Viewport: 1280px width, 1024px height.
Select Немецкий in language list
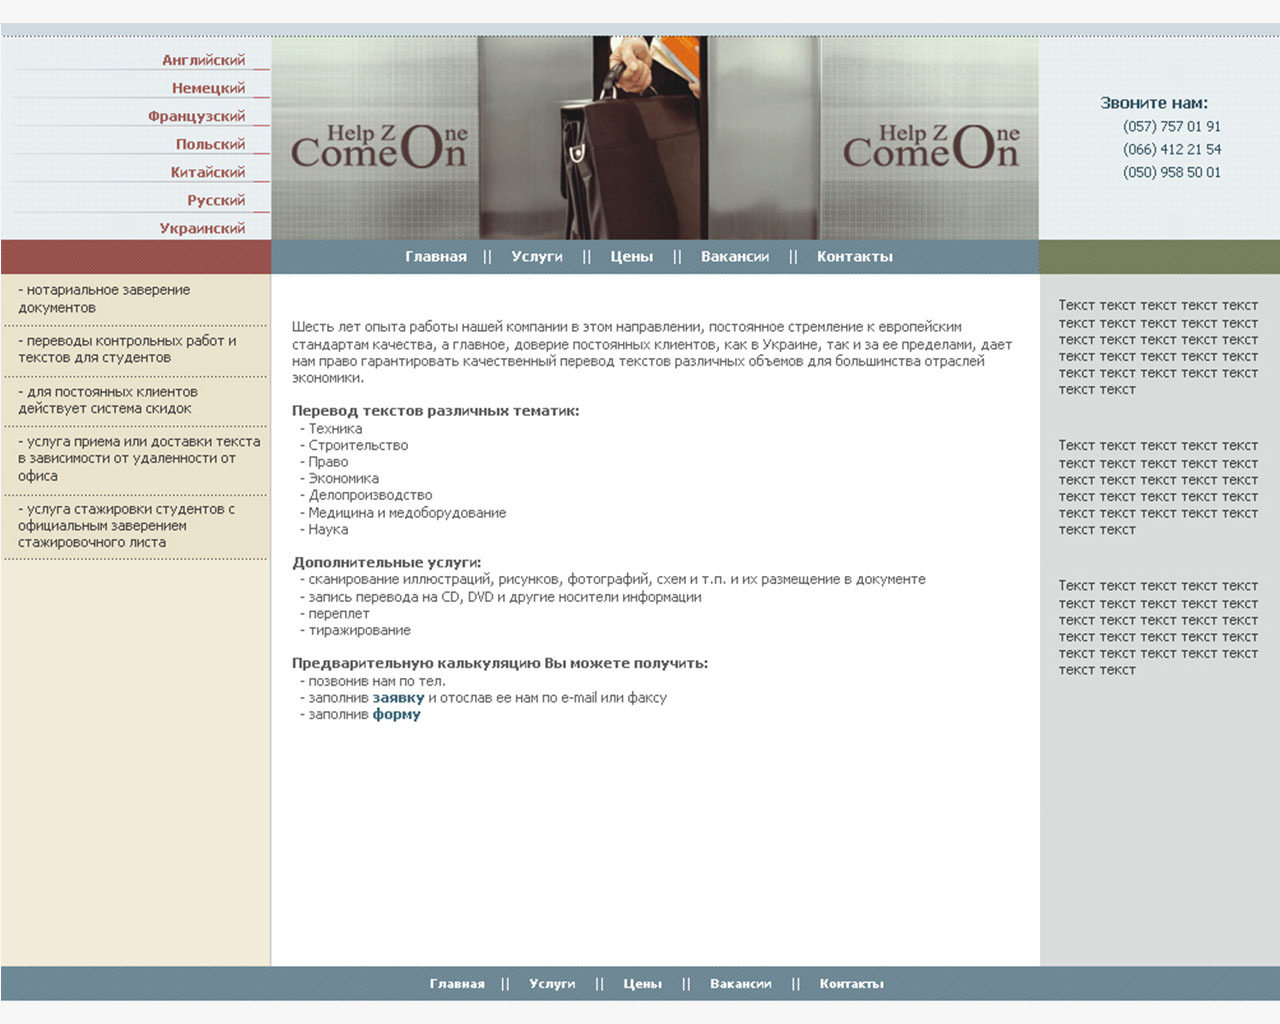tap(208, 88)
